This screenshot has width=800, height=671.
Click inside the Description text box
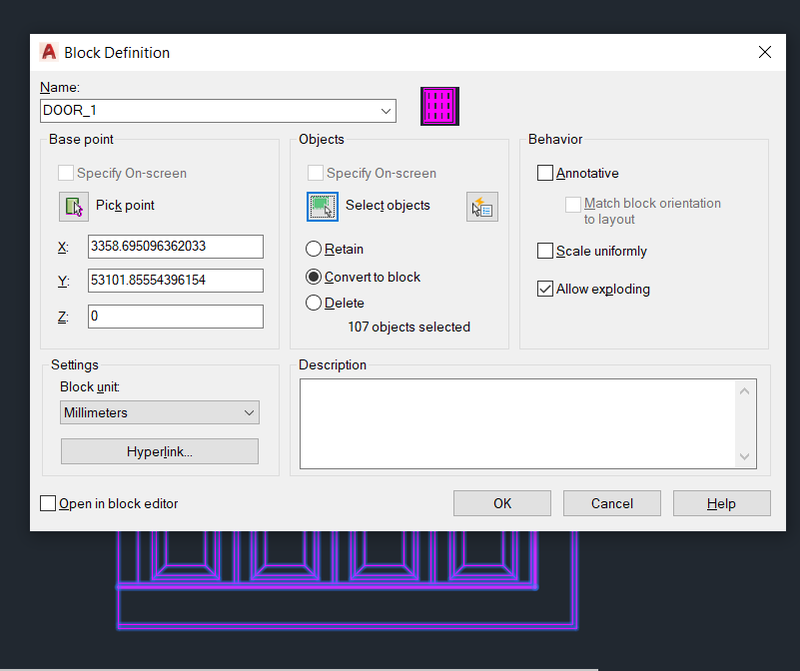coord(518,424)
